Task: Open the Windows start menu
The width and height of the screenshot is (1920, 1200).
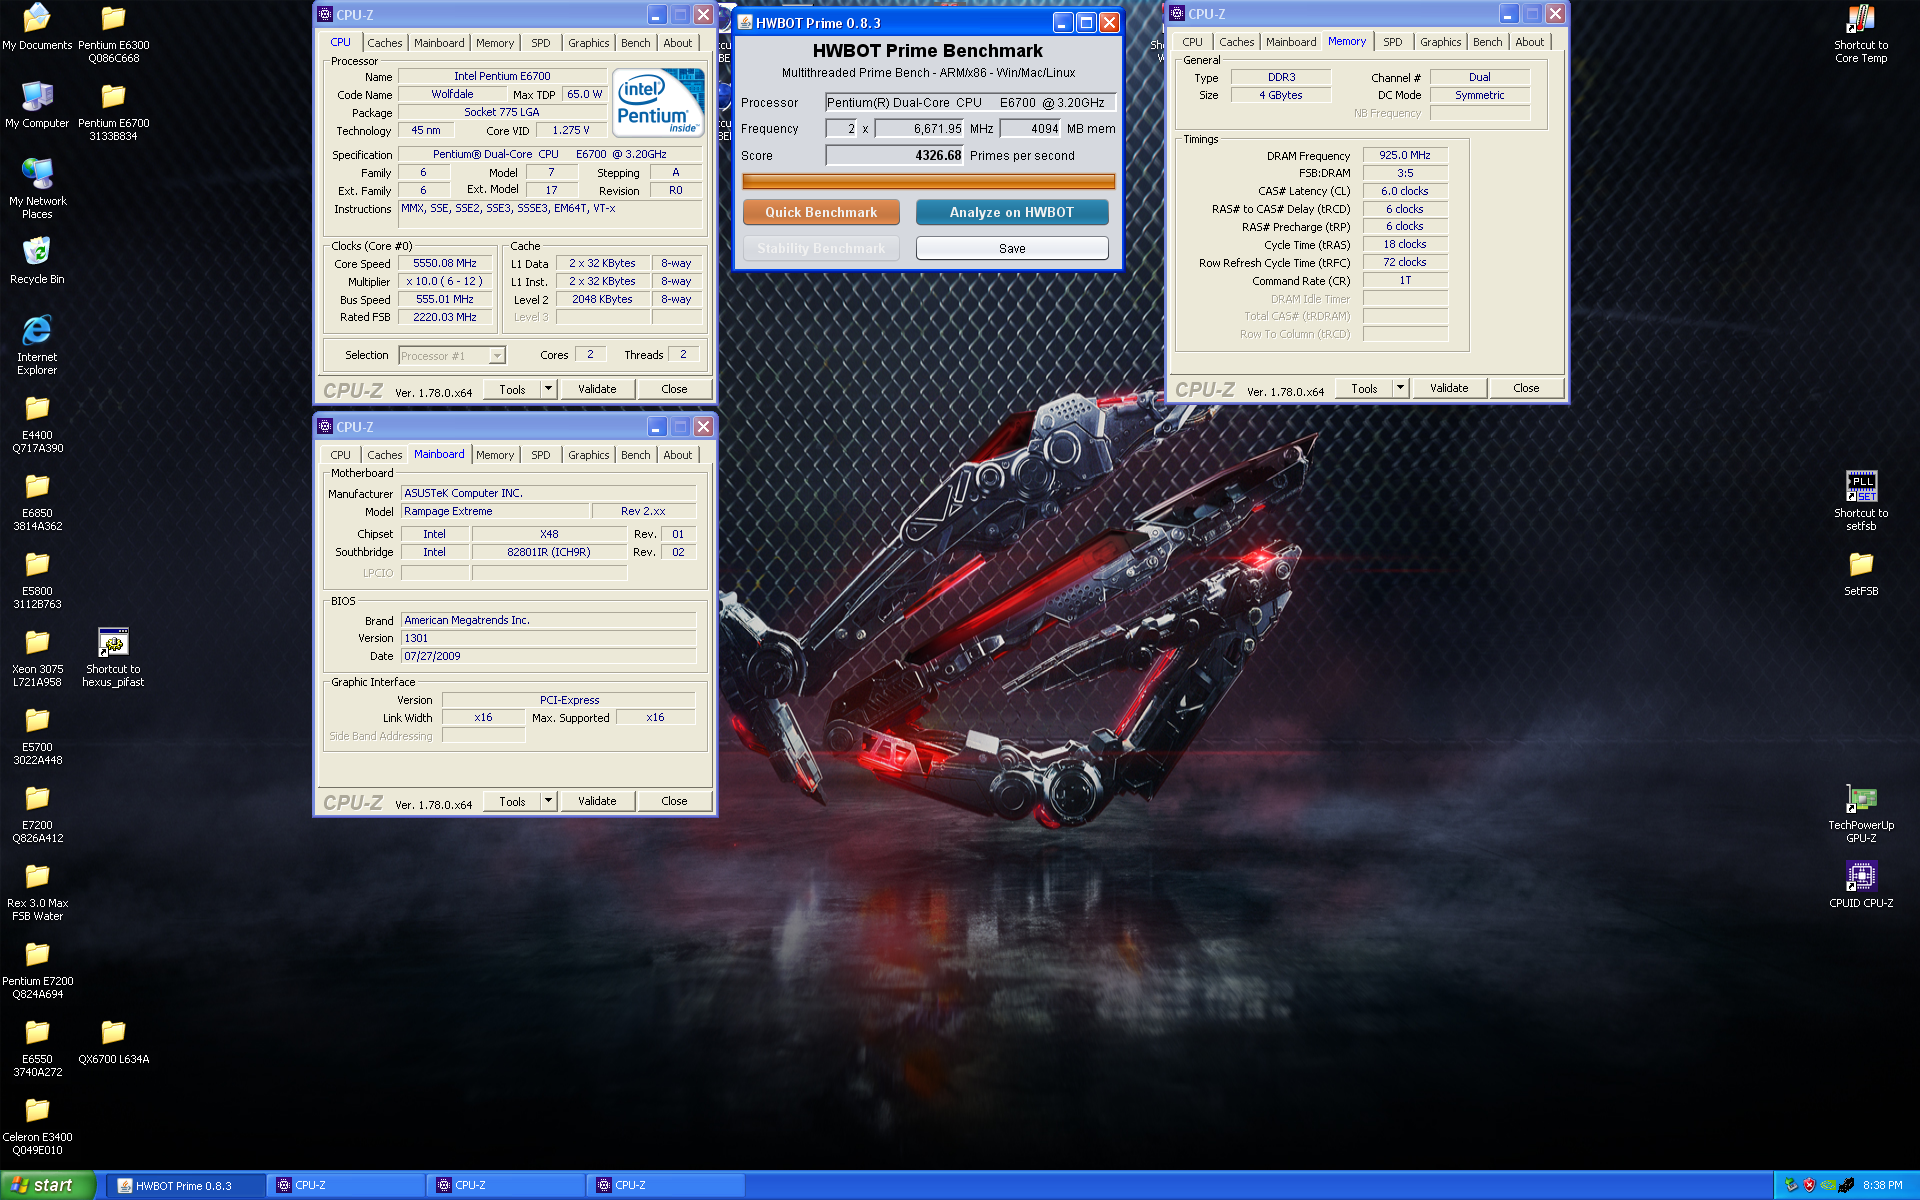Action: [x=48, y=1185]
